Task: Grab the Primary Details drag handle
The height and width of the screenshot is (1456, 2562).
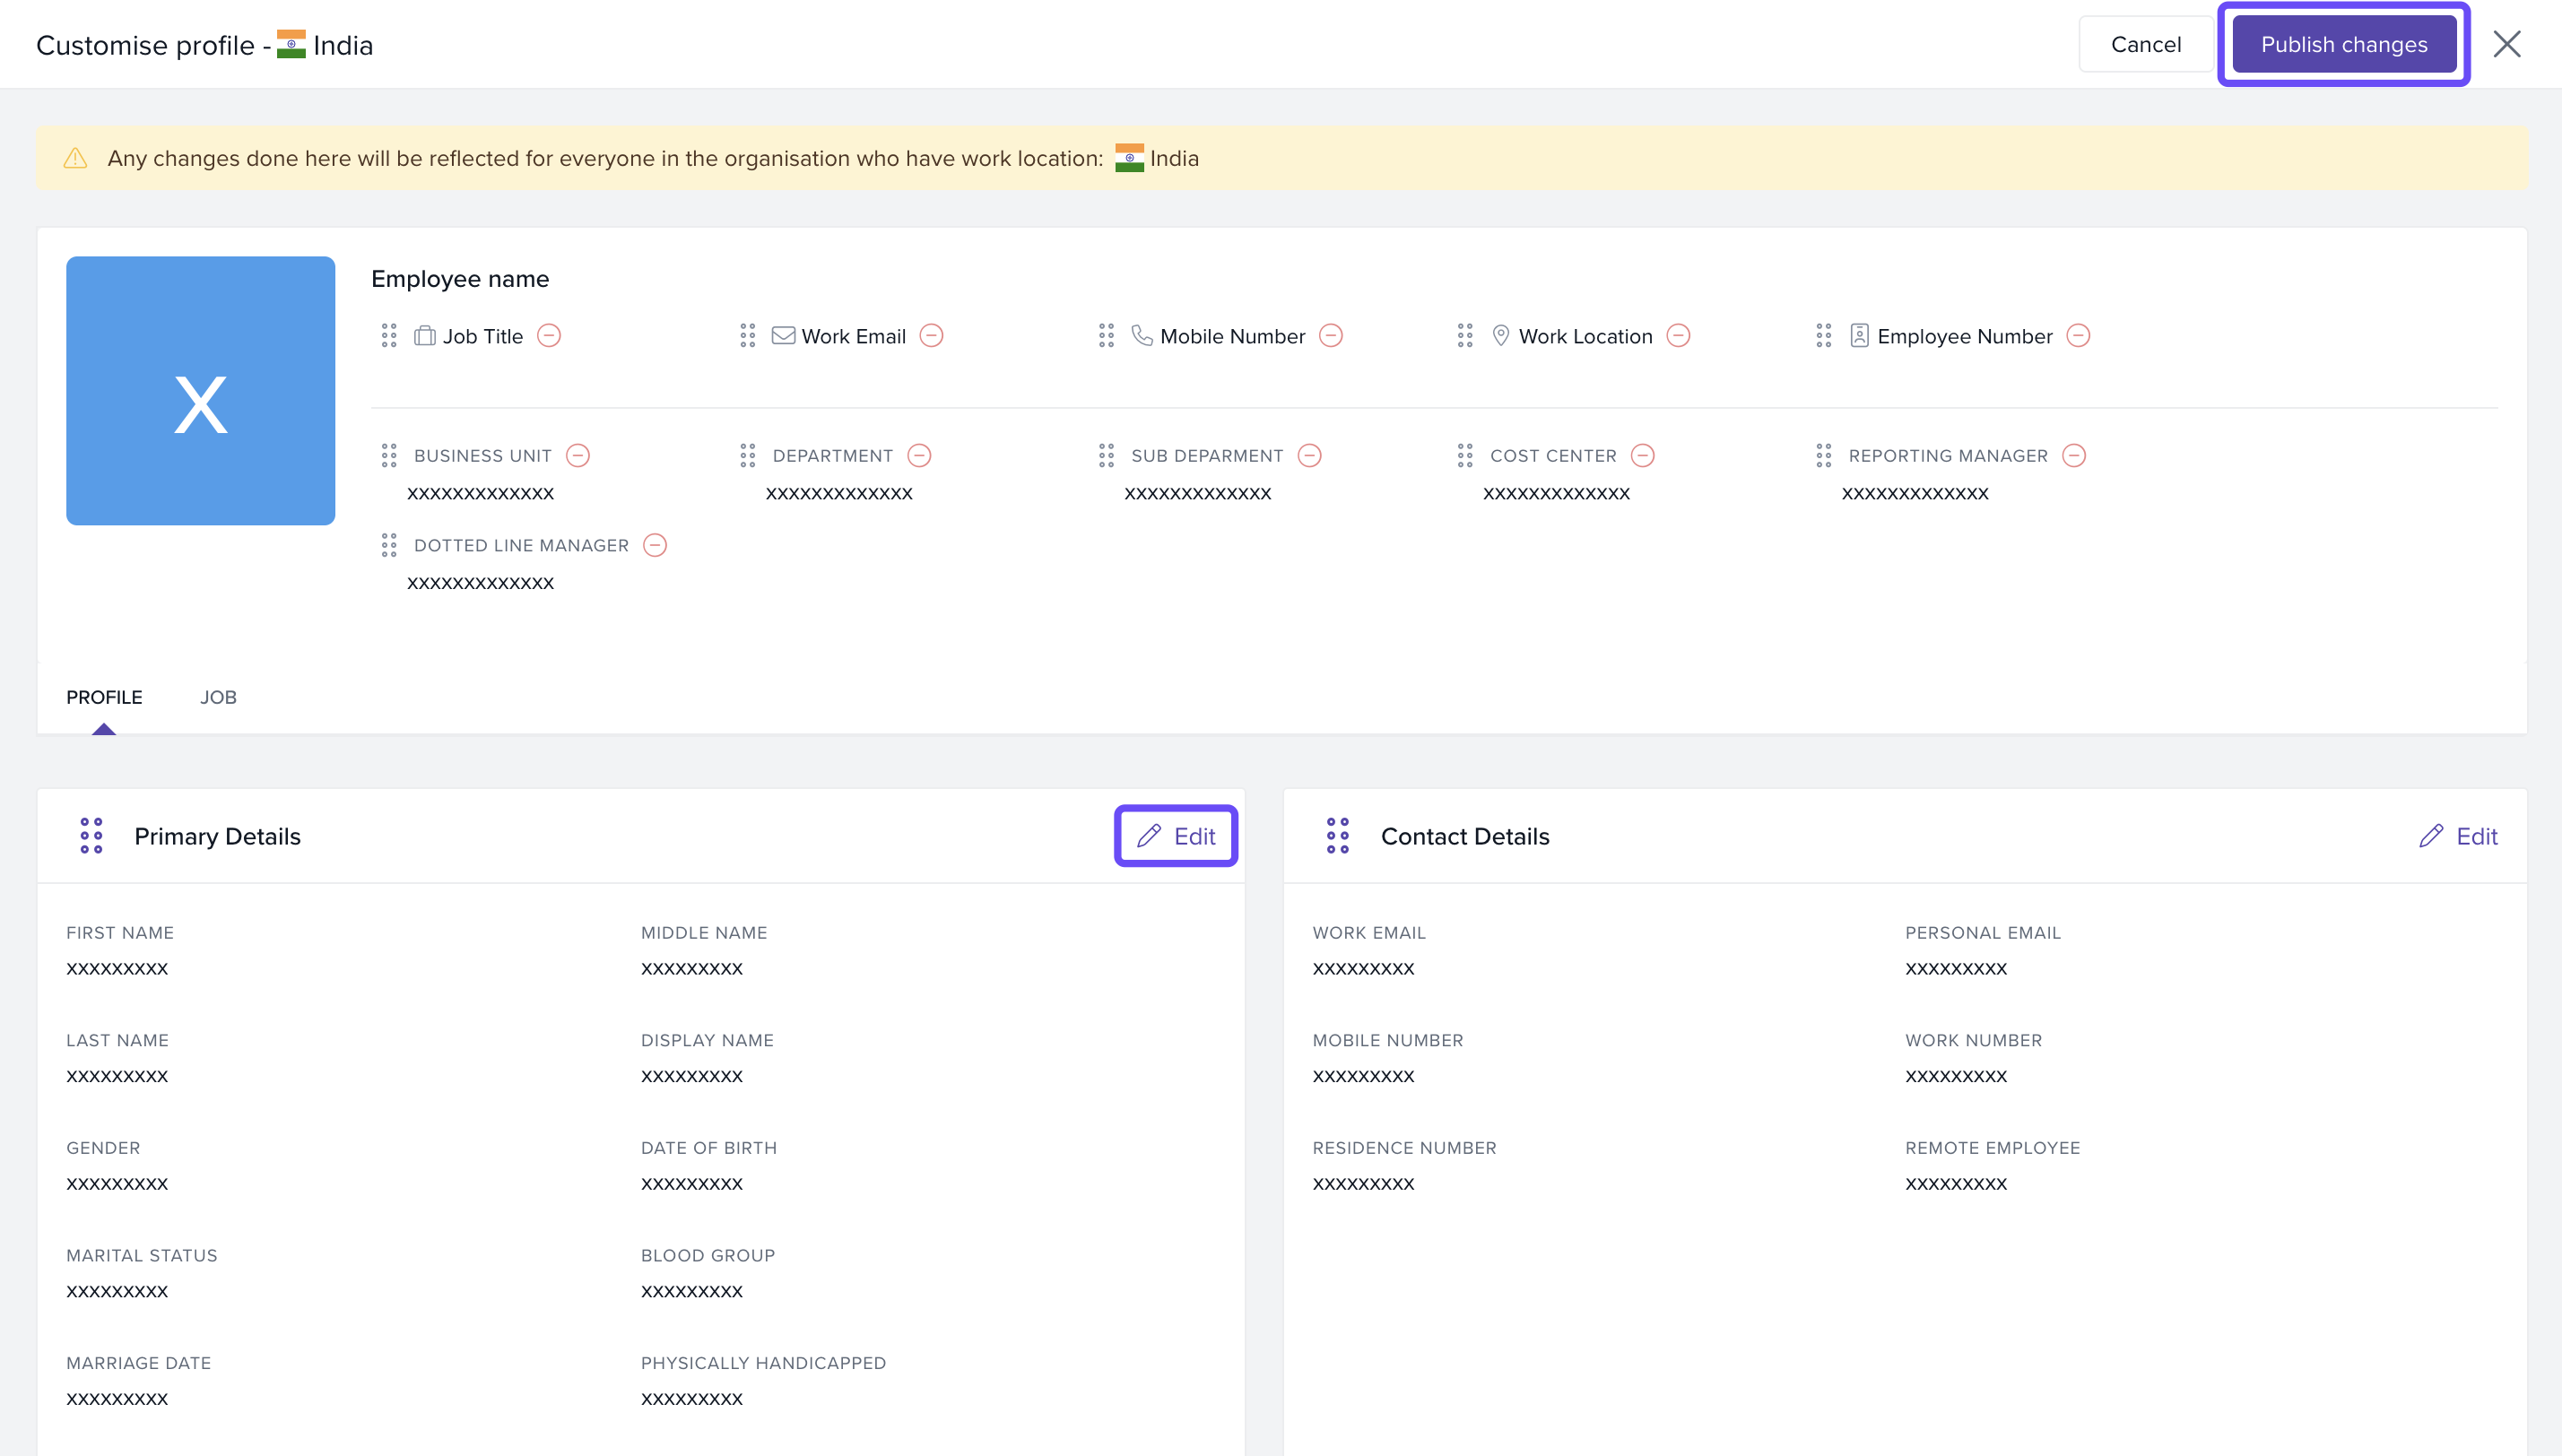Action: [x=91, y=836]
